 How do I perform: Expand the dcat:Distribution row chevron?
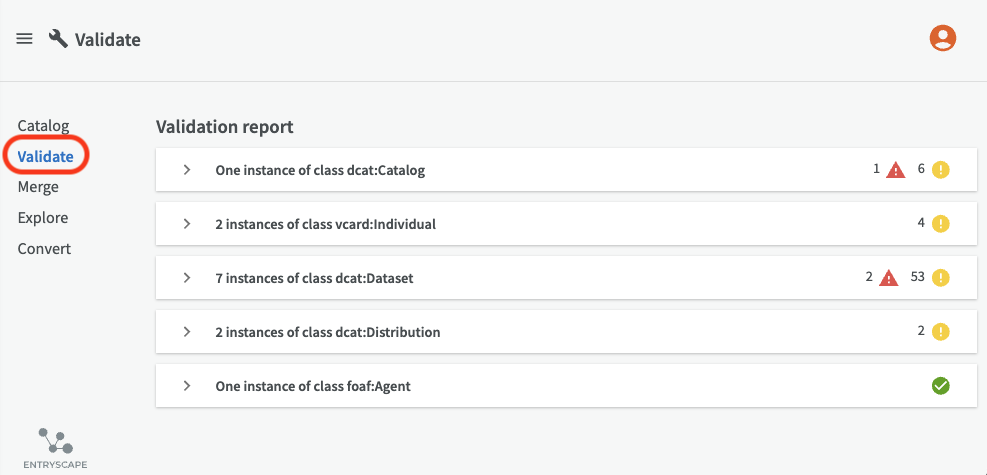pyautogui.click(x=186, y=332)
